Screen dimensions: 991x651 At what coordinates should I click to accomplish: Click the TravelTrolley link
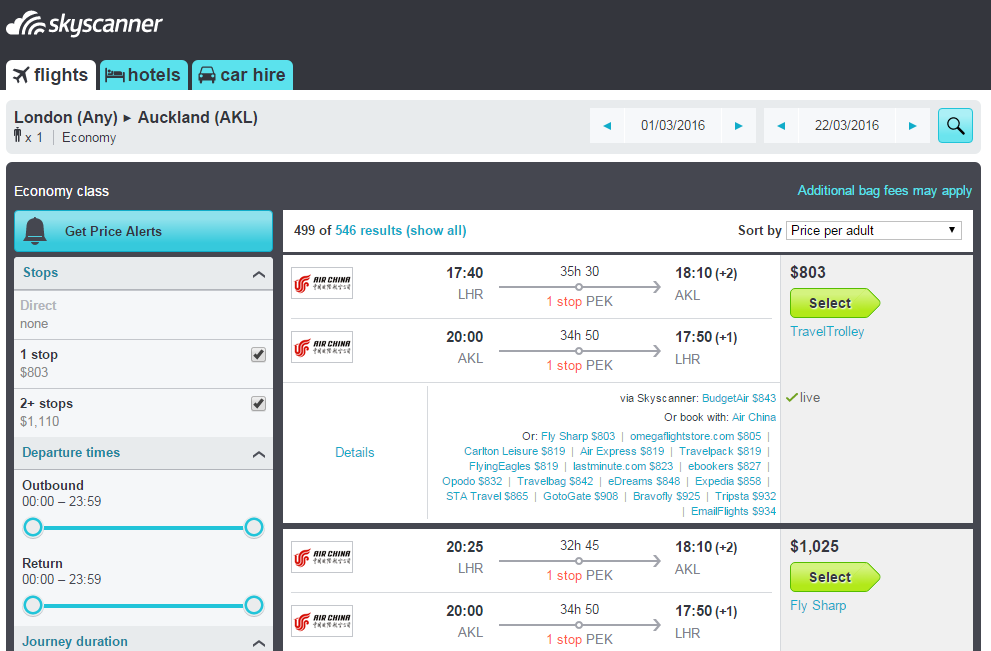click(x=827, y=331)
